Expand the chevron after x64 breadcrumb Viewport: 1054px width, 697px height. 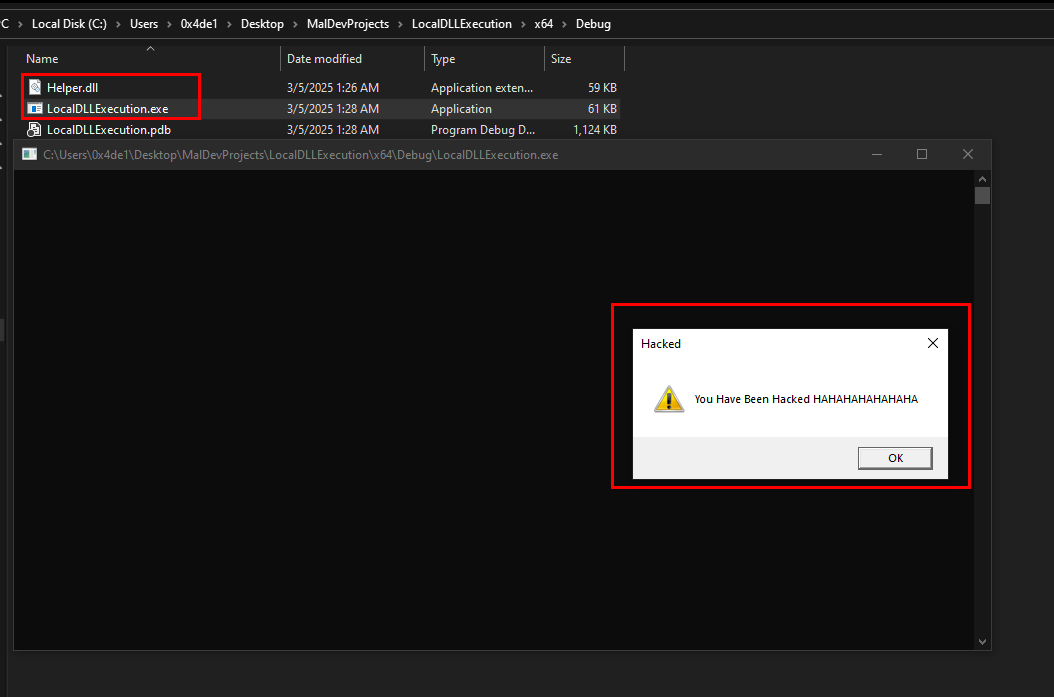tap(564, 24)
